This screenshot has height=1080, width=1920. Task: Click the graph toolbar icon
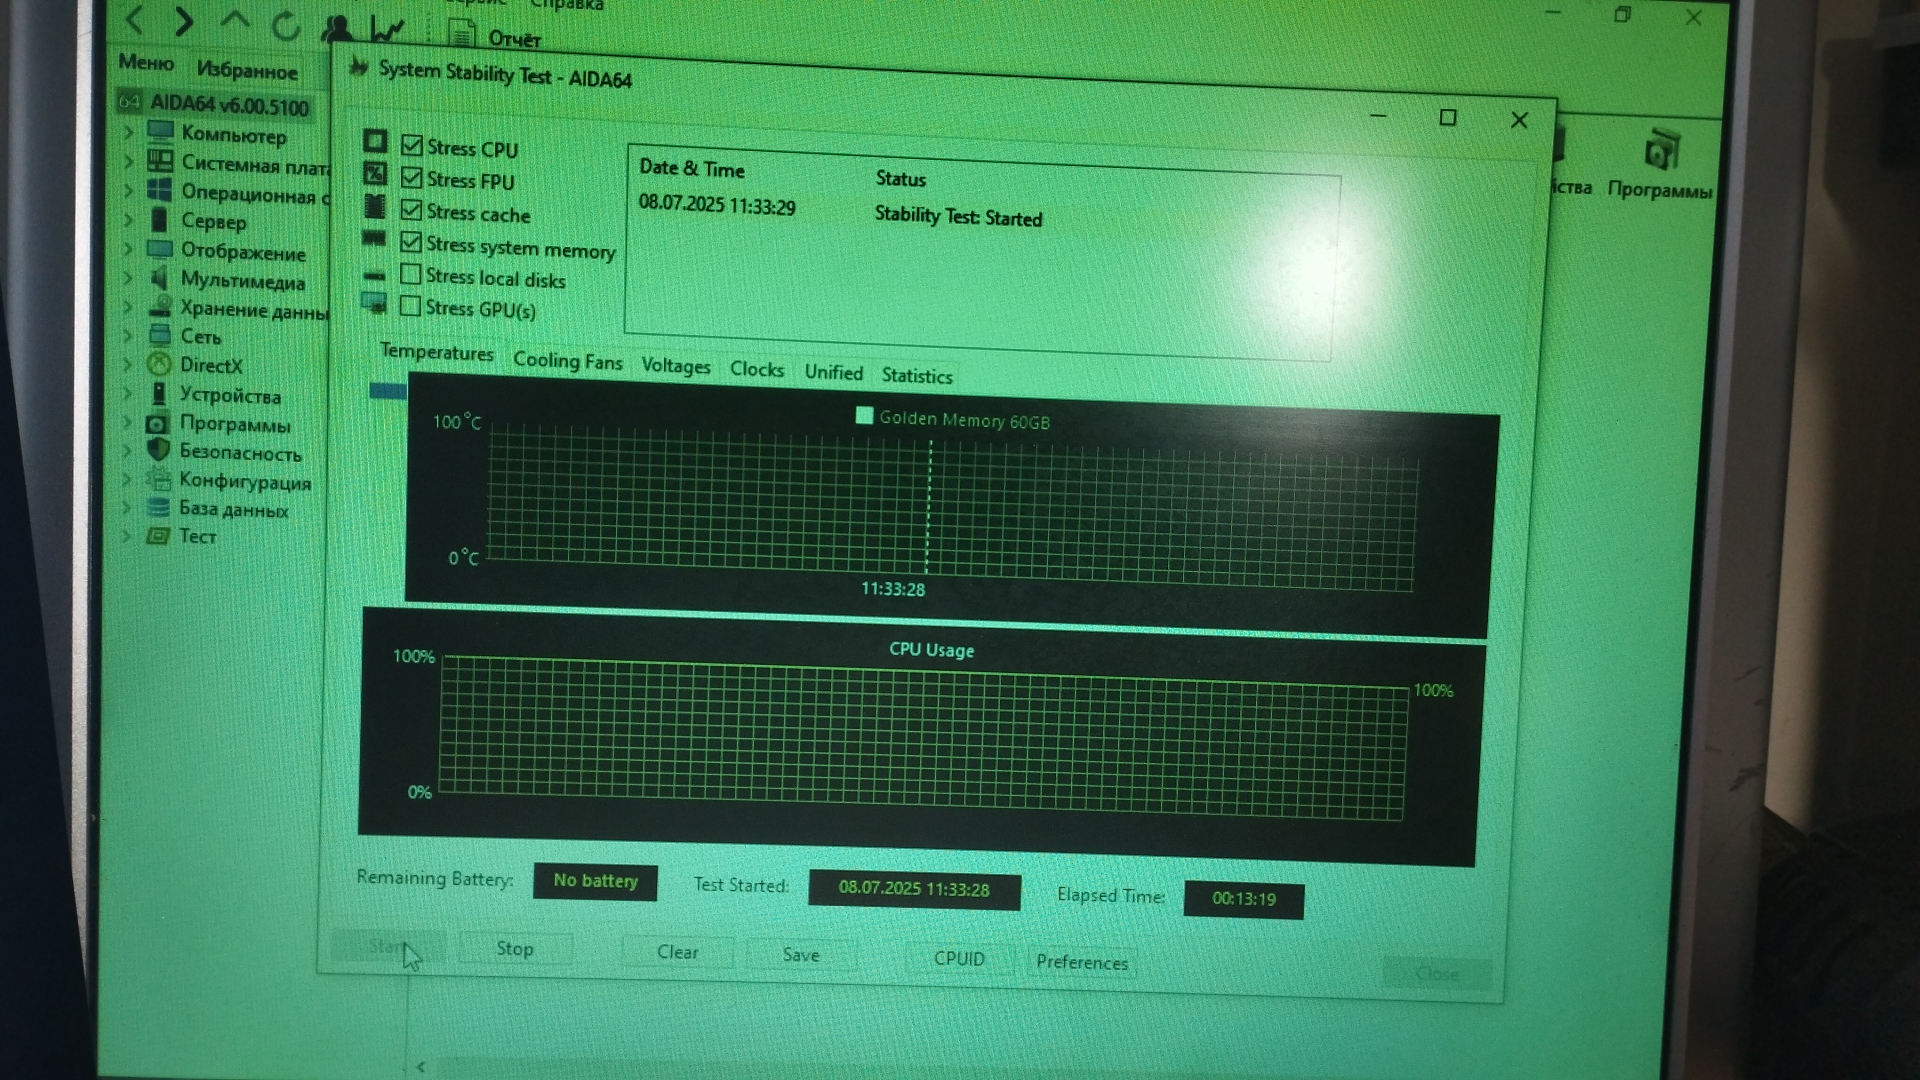pyautogui.click(x=387, y=30)
